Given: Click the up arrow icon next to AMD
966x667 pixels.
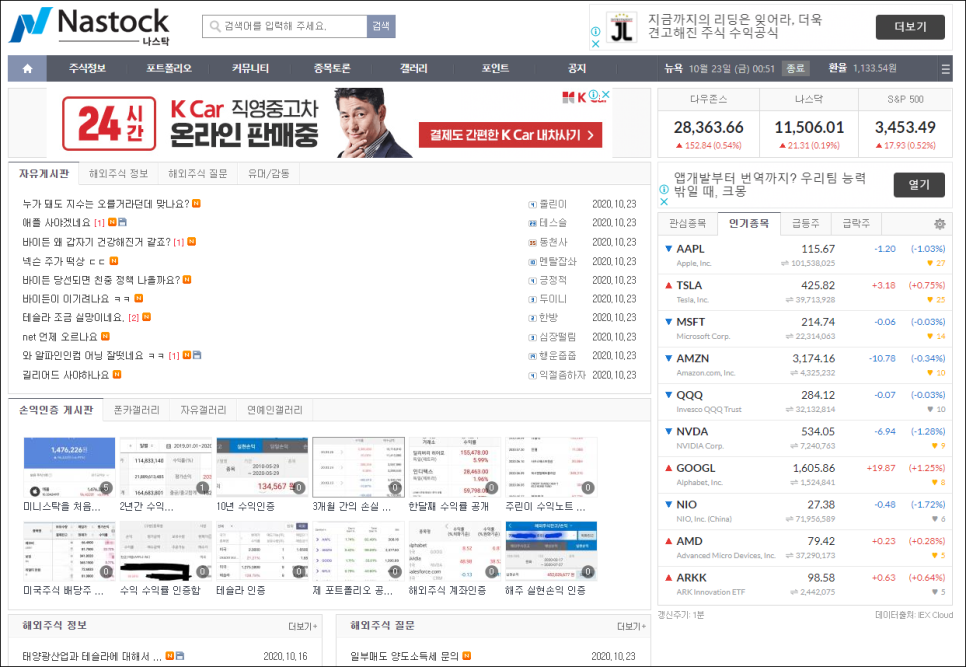Looking at the screenshot, I should click(x=668, y=541).
